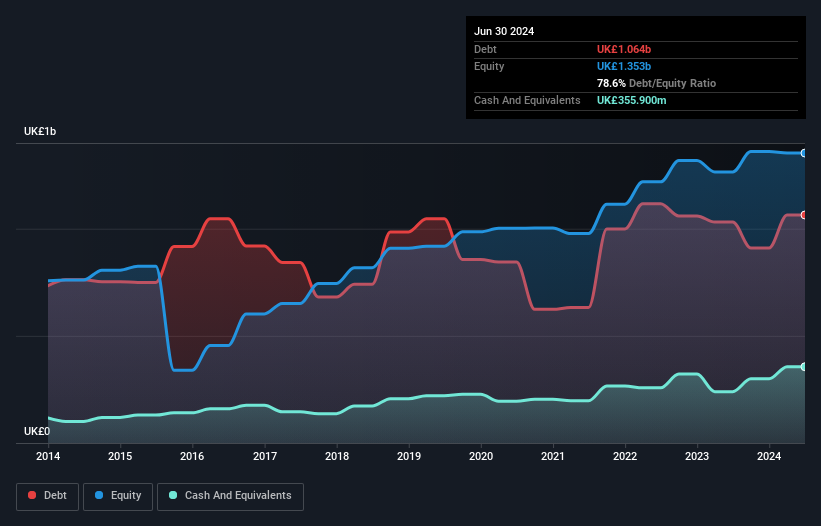
Task: Click the UK£1.353b equity value
Action: point(624,66)
